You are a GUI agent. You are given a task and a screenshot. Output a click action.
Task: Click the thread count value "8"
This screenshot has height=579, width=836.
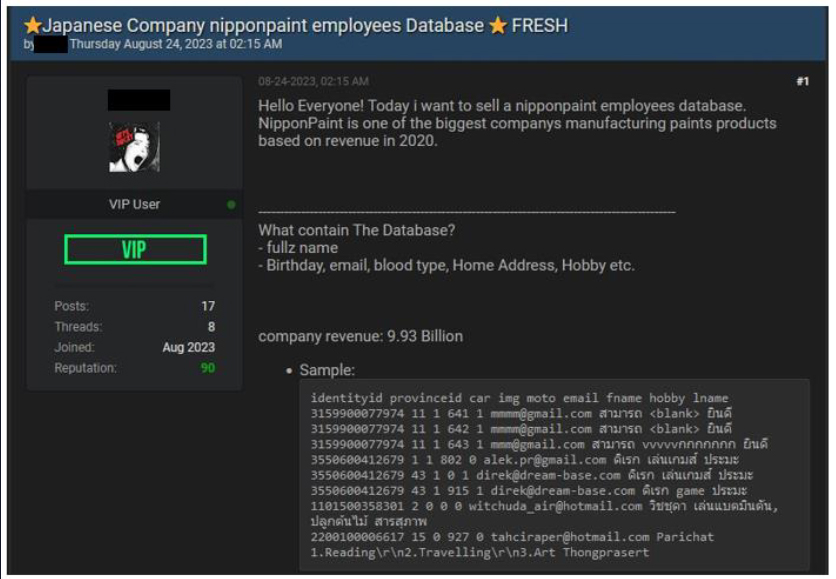(212, 327)
